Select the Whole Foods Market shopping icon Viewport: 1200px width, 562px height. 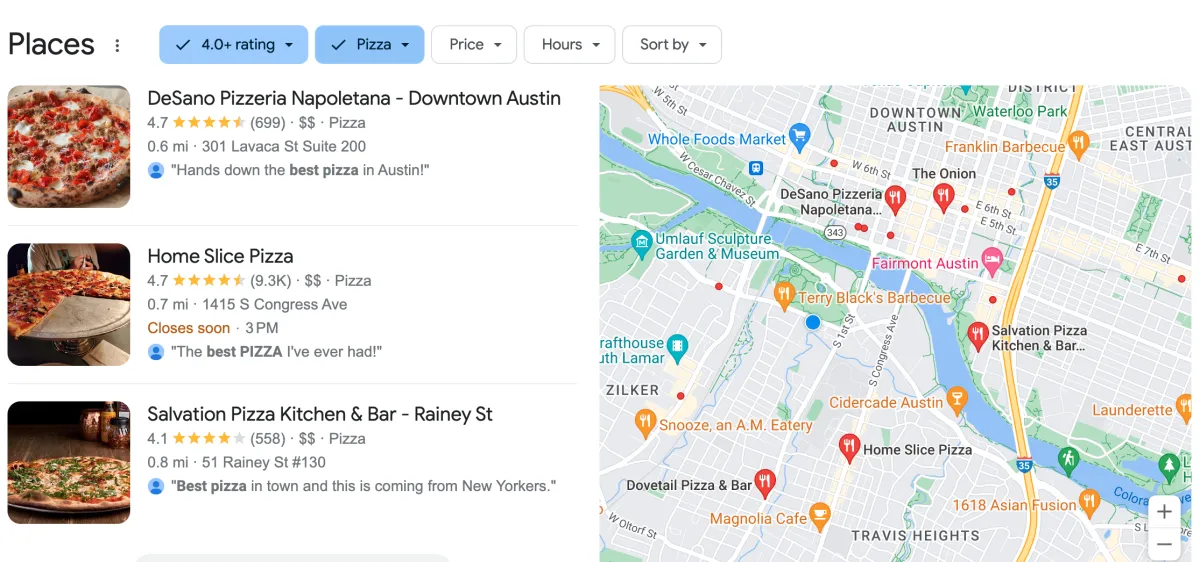click(x=799, y=135)
